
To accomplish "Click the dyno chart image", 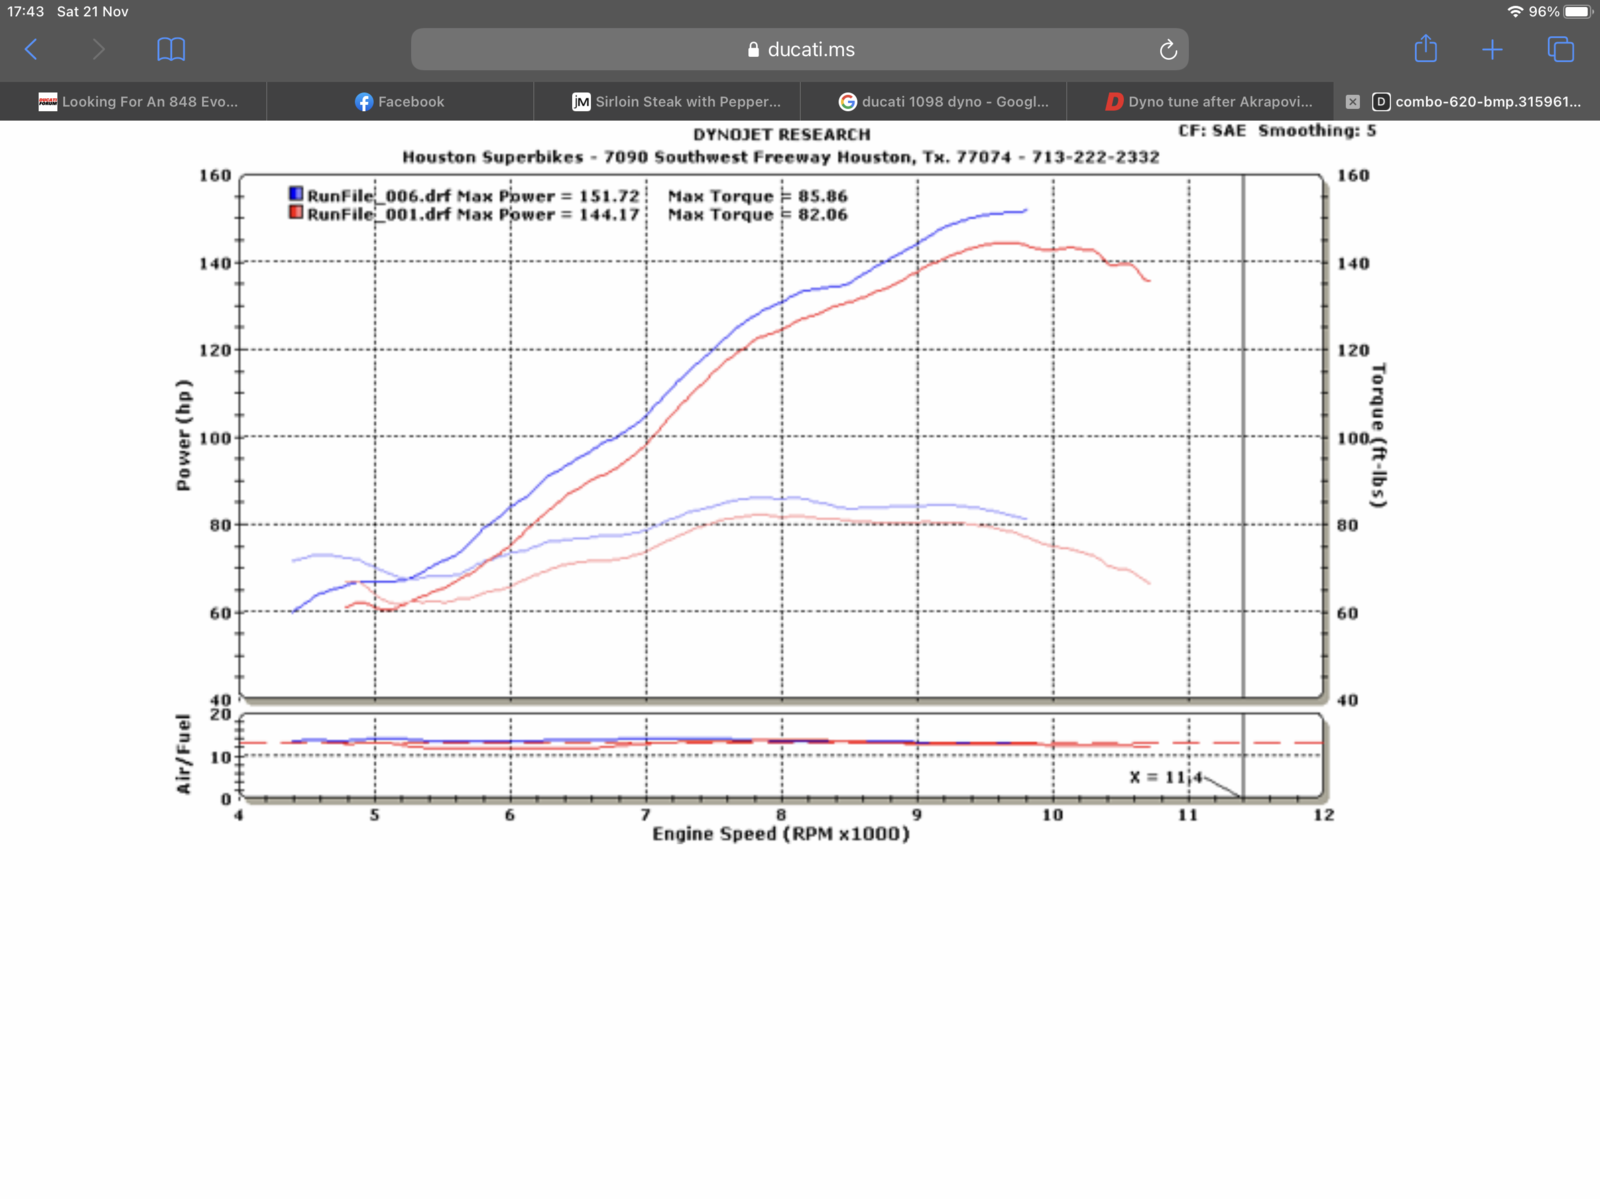I will 781,486.
